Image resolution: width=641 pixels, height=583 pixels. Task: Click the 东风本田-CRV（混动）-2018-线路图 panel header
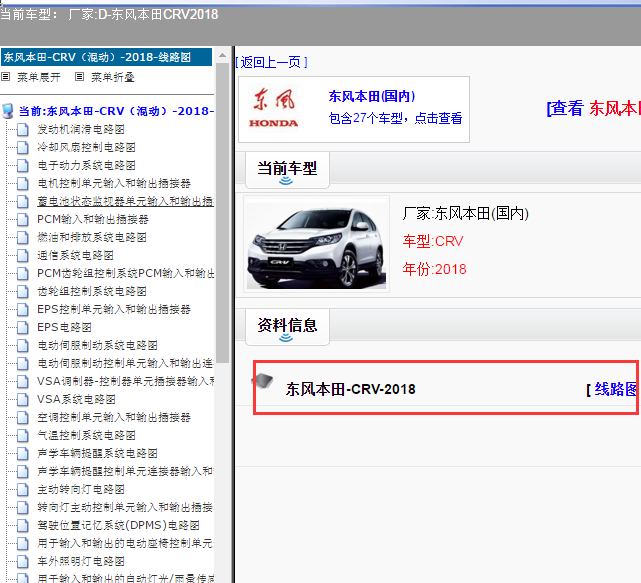pos(107,57)
